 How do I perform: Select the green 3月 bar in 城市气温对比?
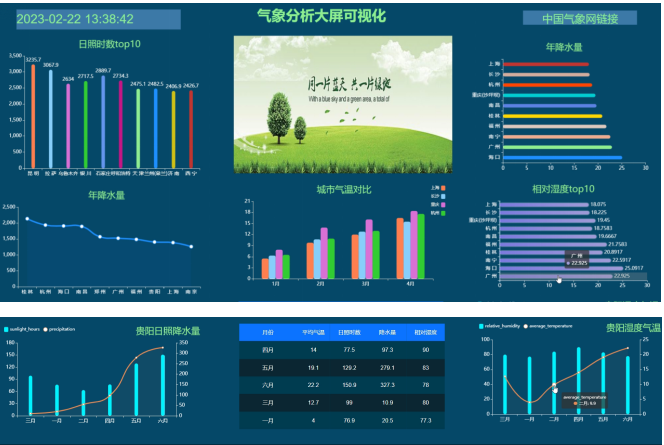click(x=376, y=255)
